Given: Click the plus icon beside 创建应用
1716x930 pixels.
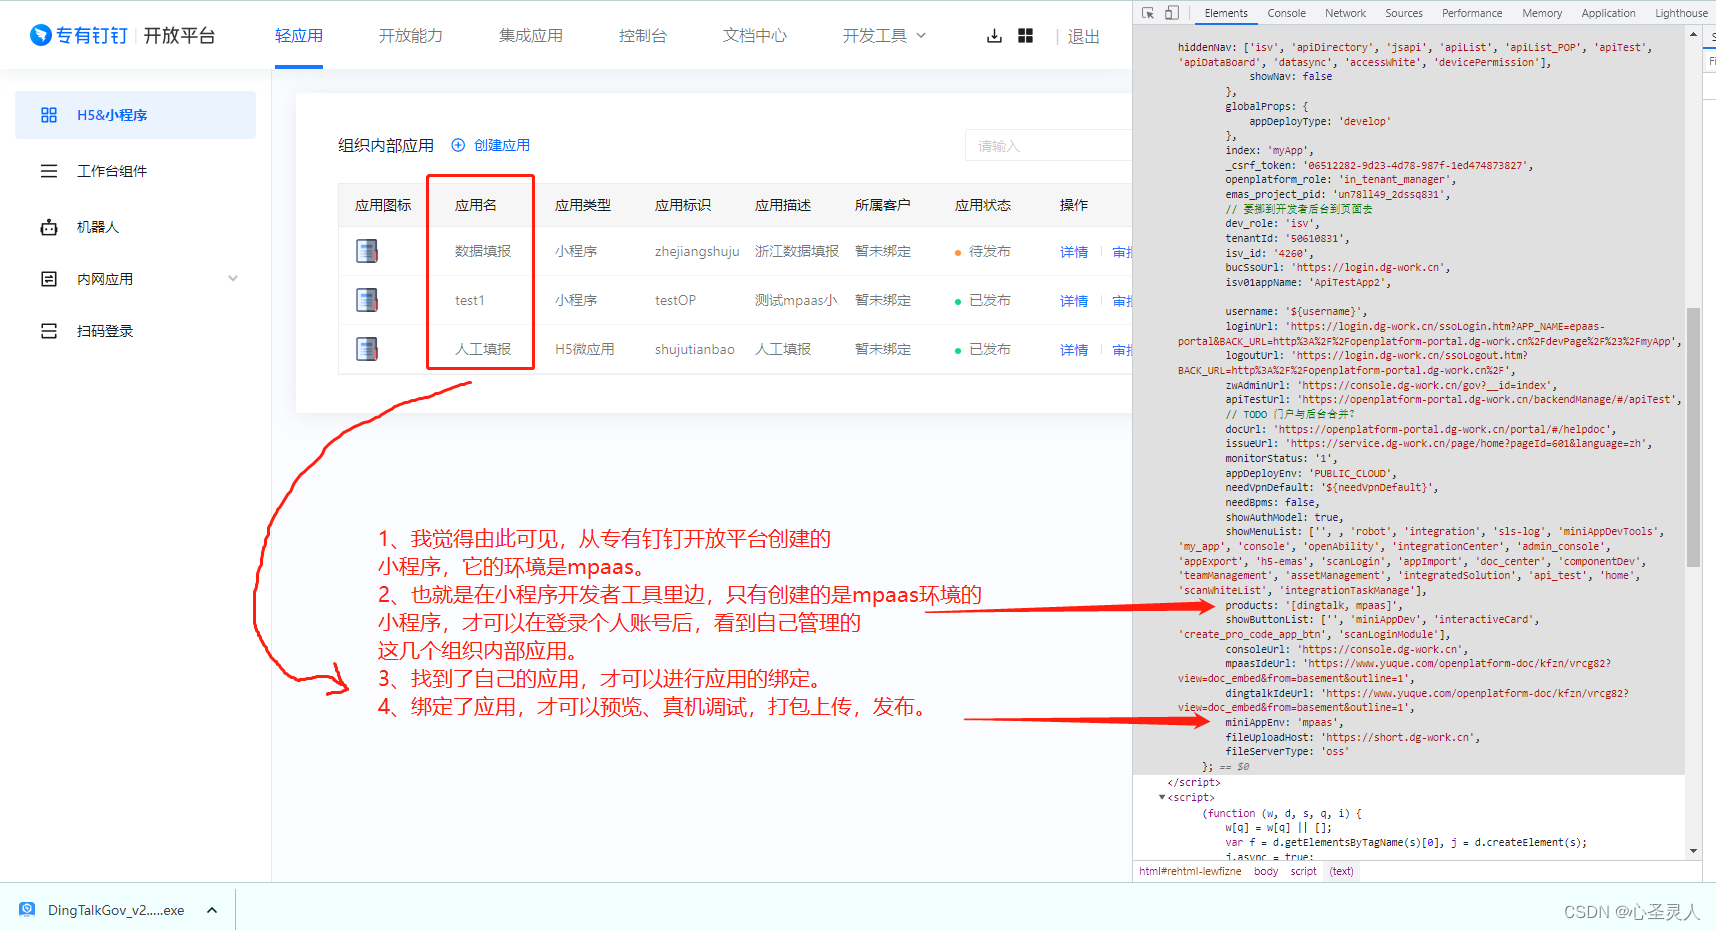Looking at the screenshot, I should (458, 145).
